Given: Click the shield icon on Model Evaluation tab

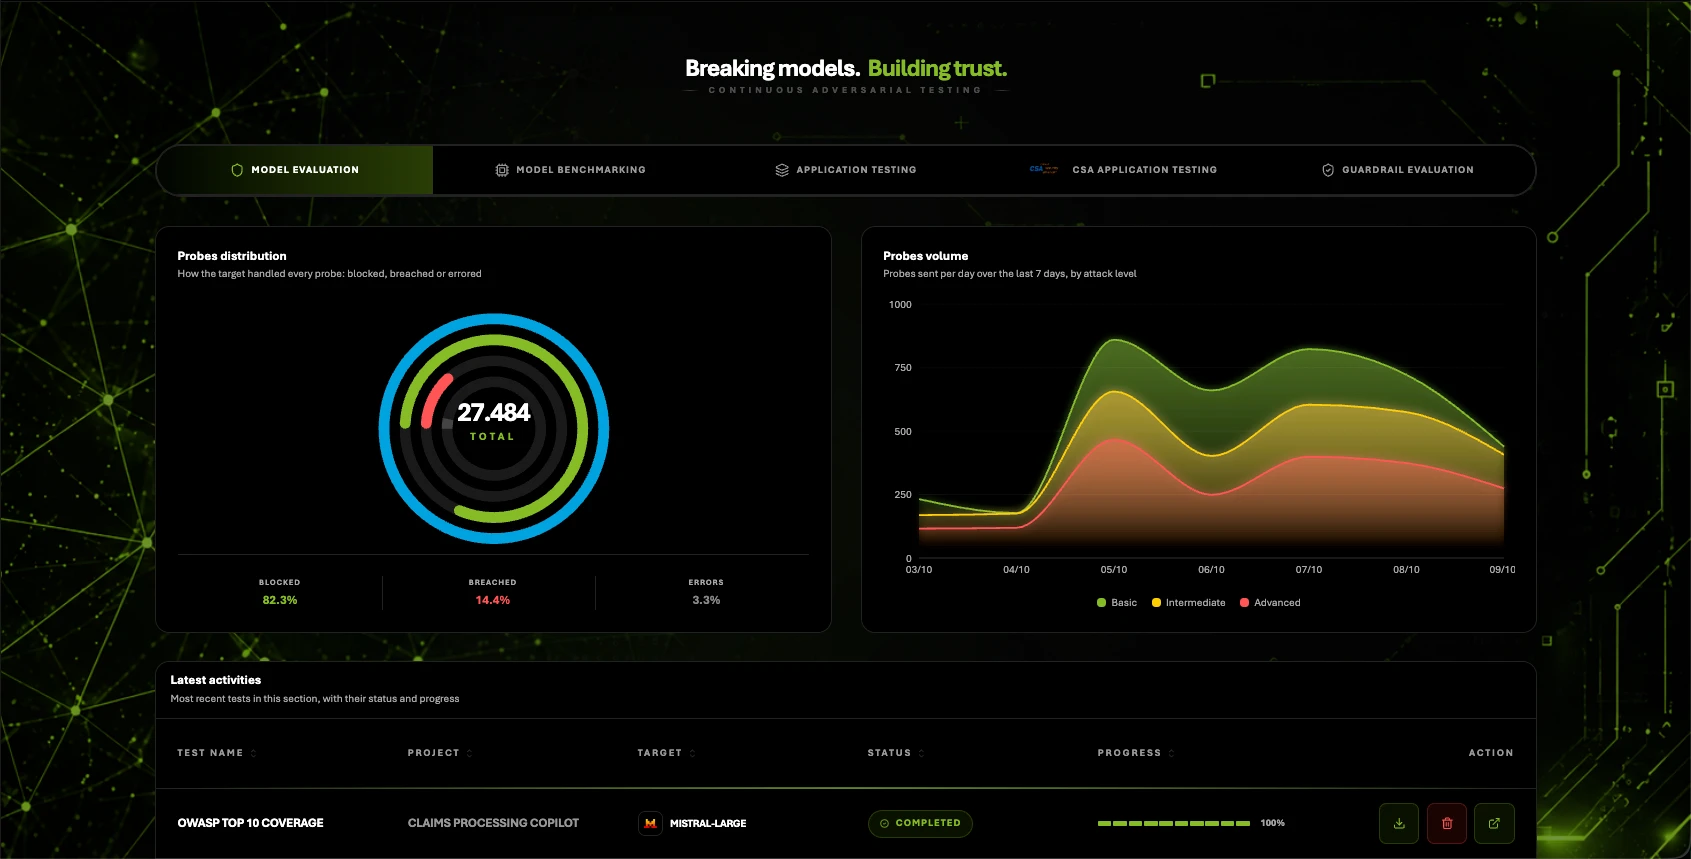Looking at the screenshot, I should (x=237, y=170).
